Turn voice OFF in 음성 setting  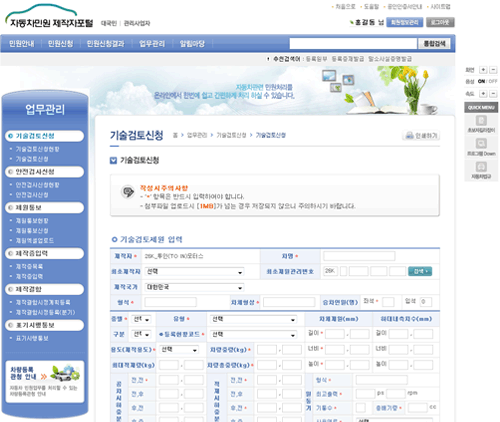click(493, 81)
